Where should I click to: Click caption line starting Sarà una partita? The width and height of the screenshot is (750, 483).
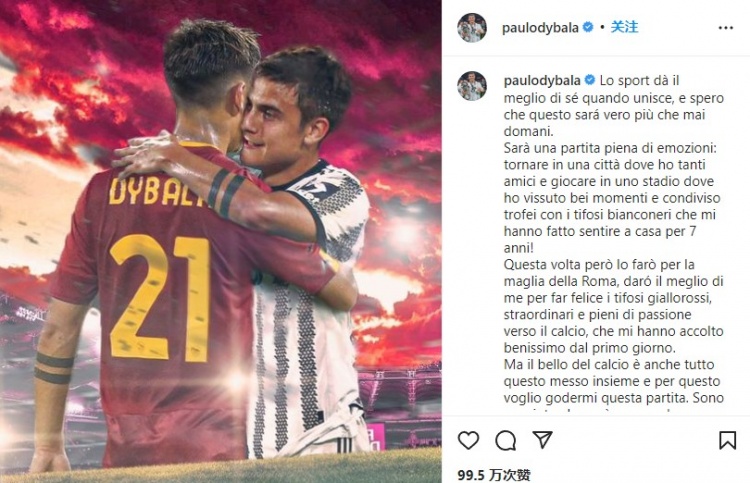tap(610, 148)
